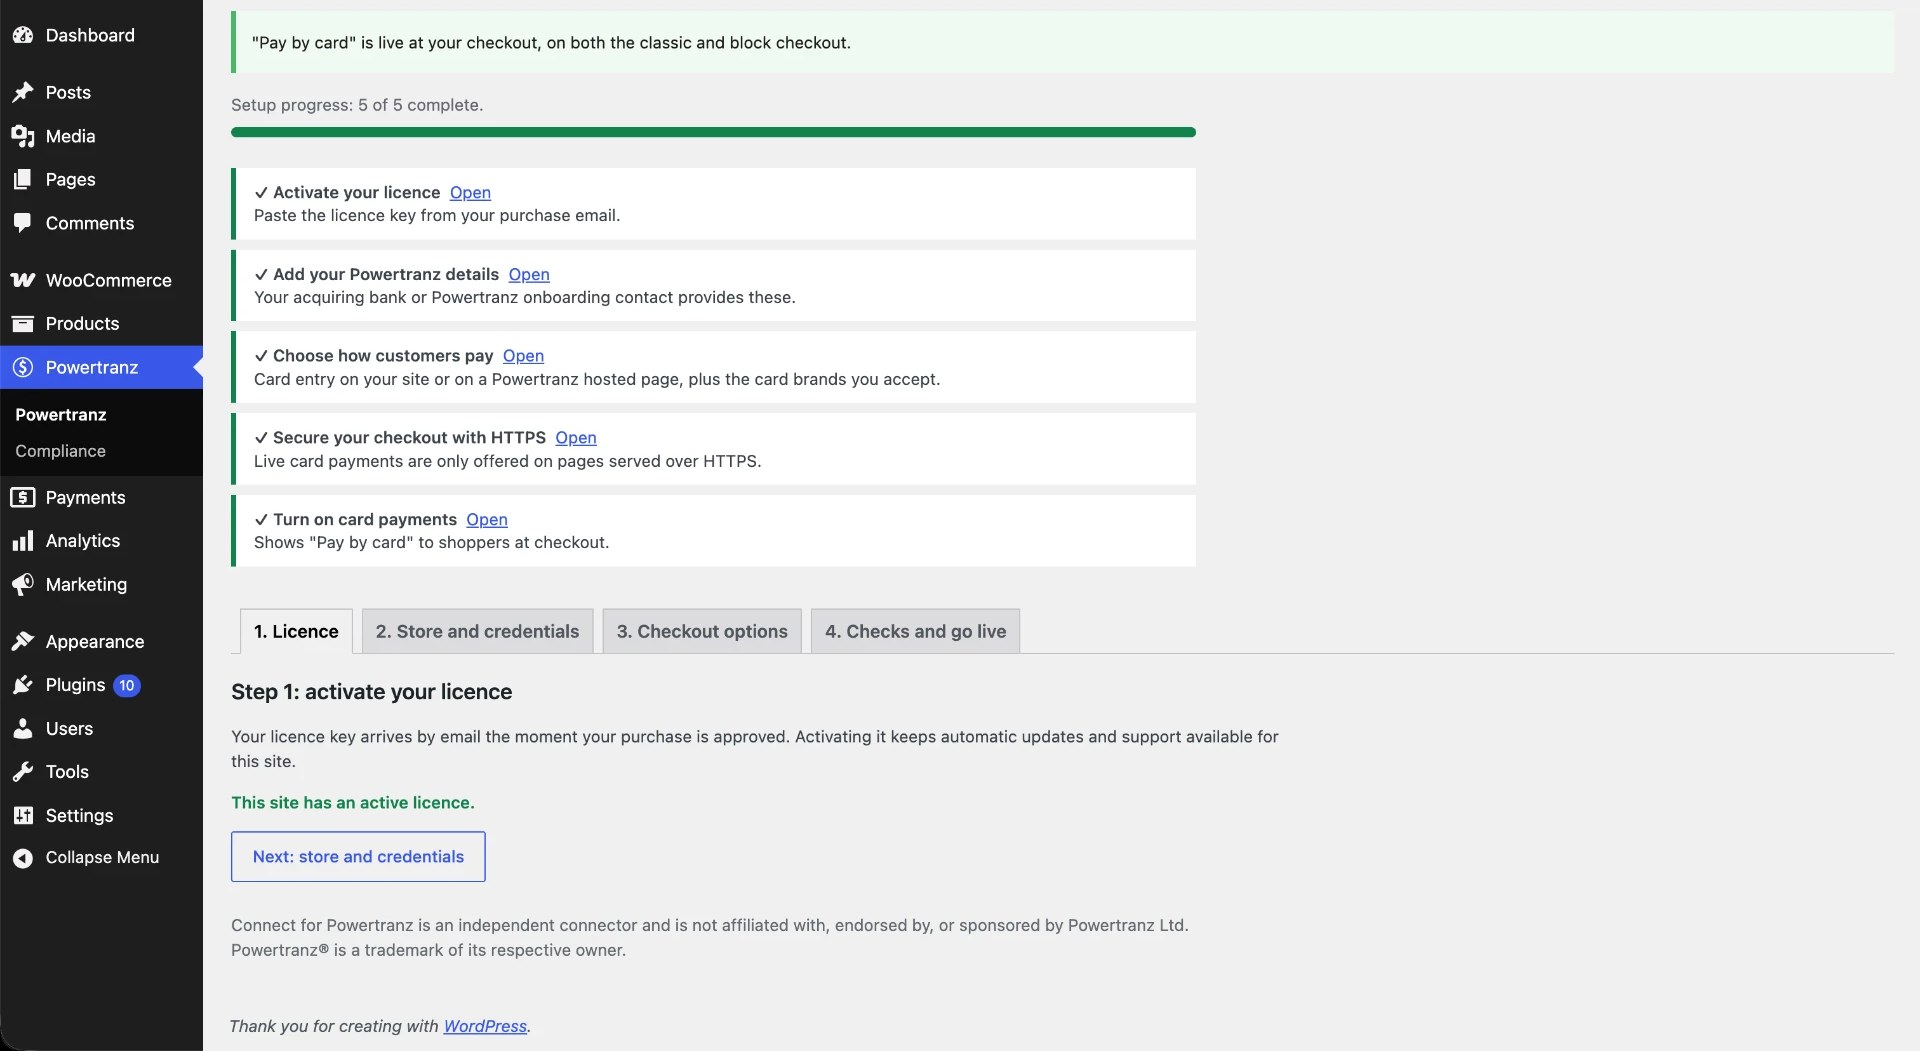
Task: Open the Activate your licence step
Action: [470, 192]
